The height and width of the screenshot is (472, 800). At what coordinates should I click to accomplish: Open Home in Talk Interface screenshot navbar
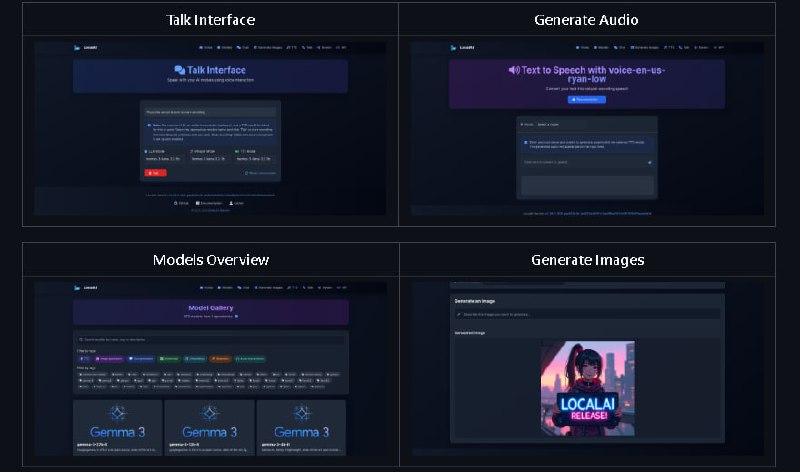click(206, 47)
